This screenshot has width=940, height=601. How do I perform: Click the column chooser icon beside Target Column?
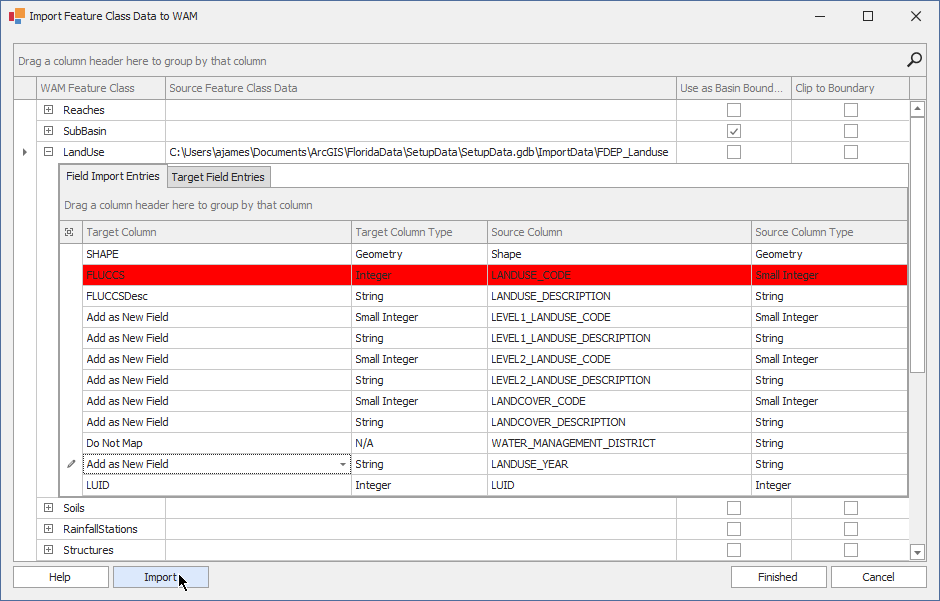coord(70,232)
